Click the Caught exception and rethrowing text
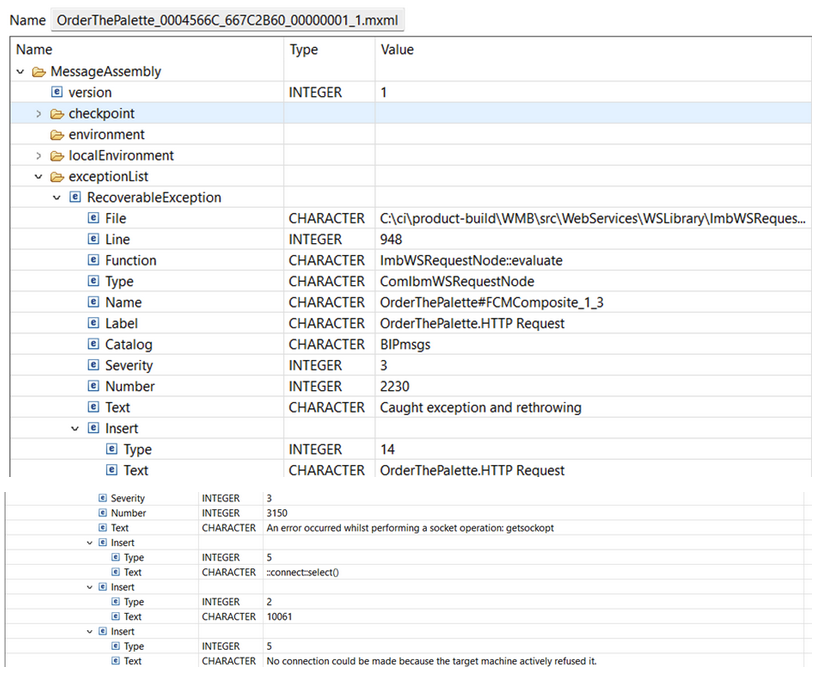 click(480, 408)
